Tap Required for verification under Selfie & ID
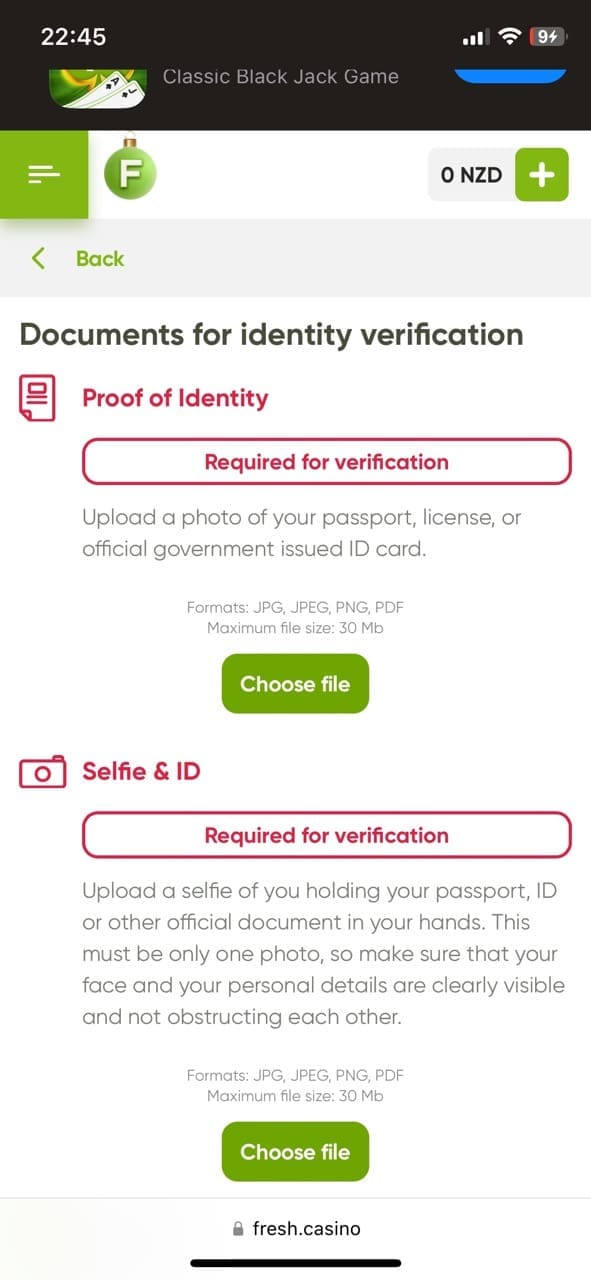Viewport: 591px width, 1280px height. coord(326,835)
